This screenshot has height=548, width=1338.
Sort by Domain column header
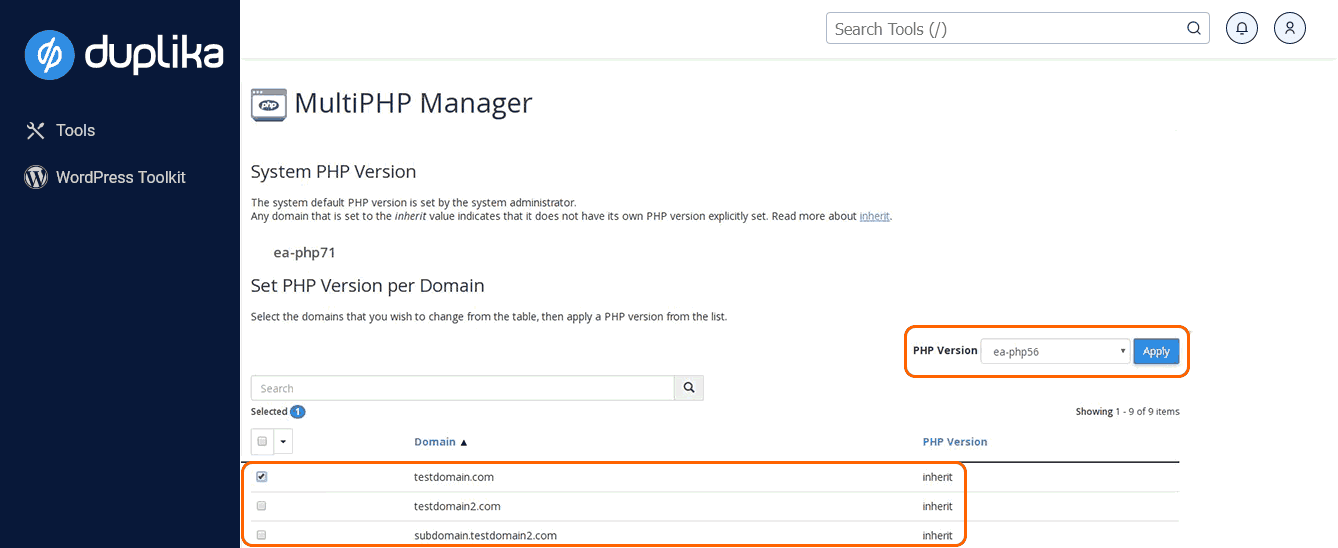pos(441,441)
